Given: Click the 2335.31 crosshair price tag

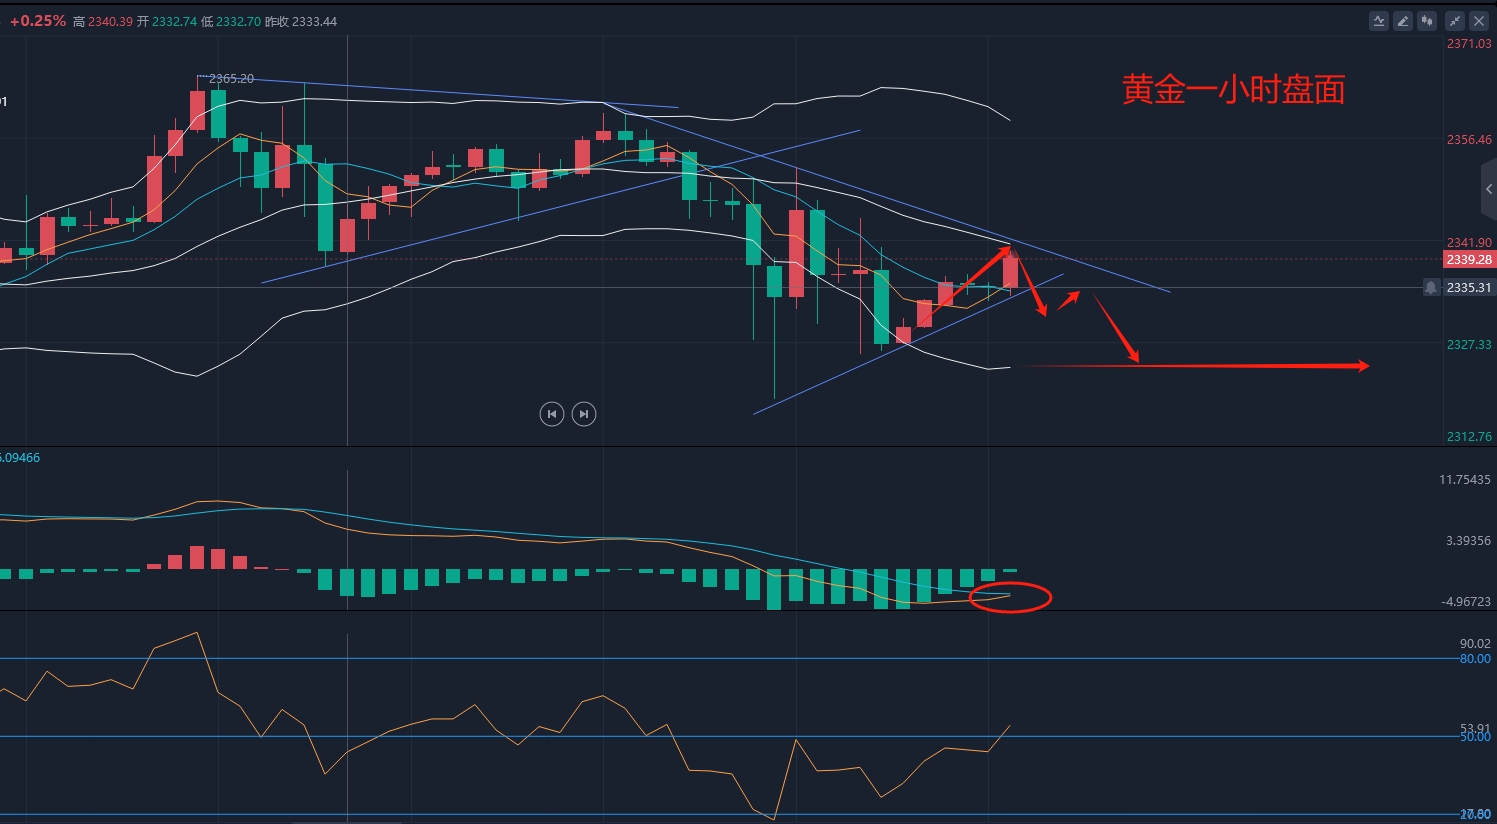Looking at the screenshot, I should pos(1468,288).
